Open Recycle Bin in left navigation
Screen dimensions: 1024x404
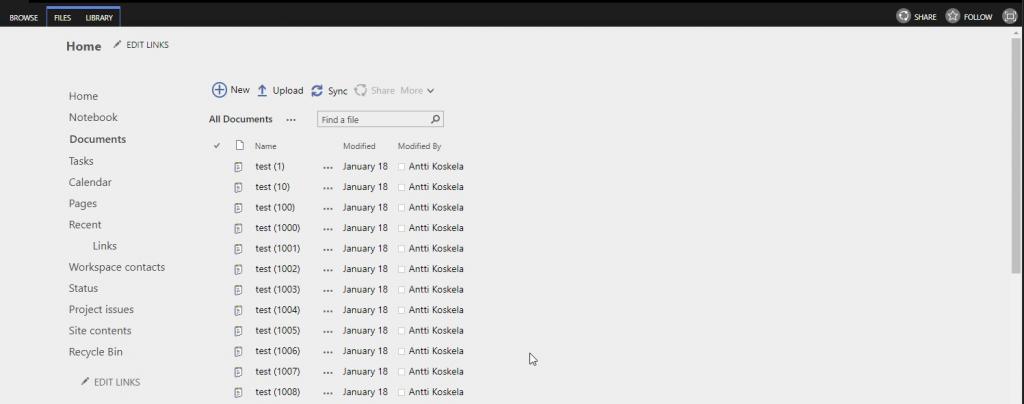click(x=95, y=352)
